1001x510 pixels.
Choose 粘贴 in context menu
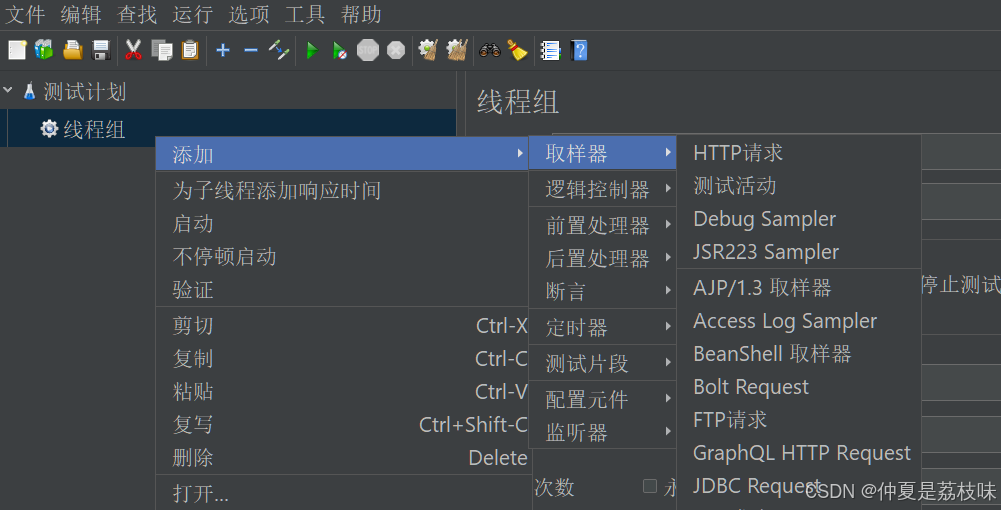[342, 391]
